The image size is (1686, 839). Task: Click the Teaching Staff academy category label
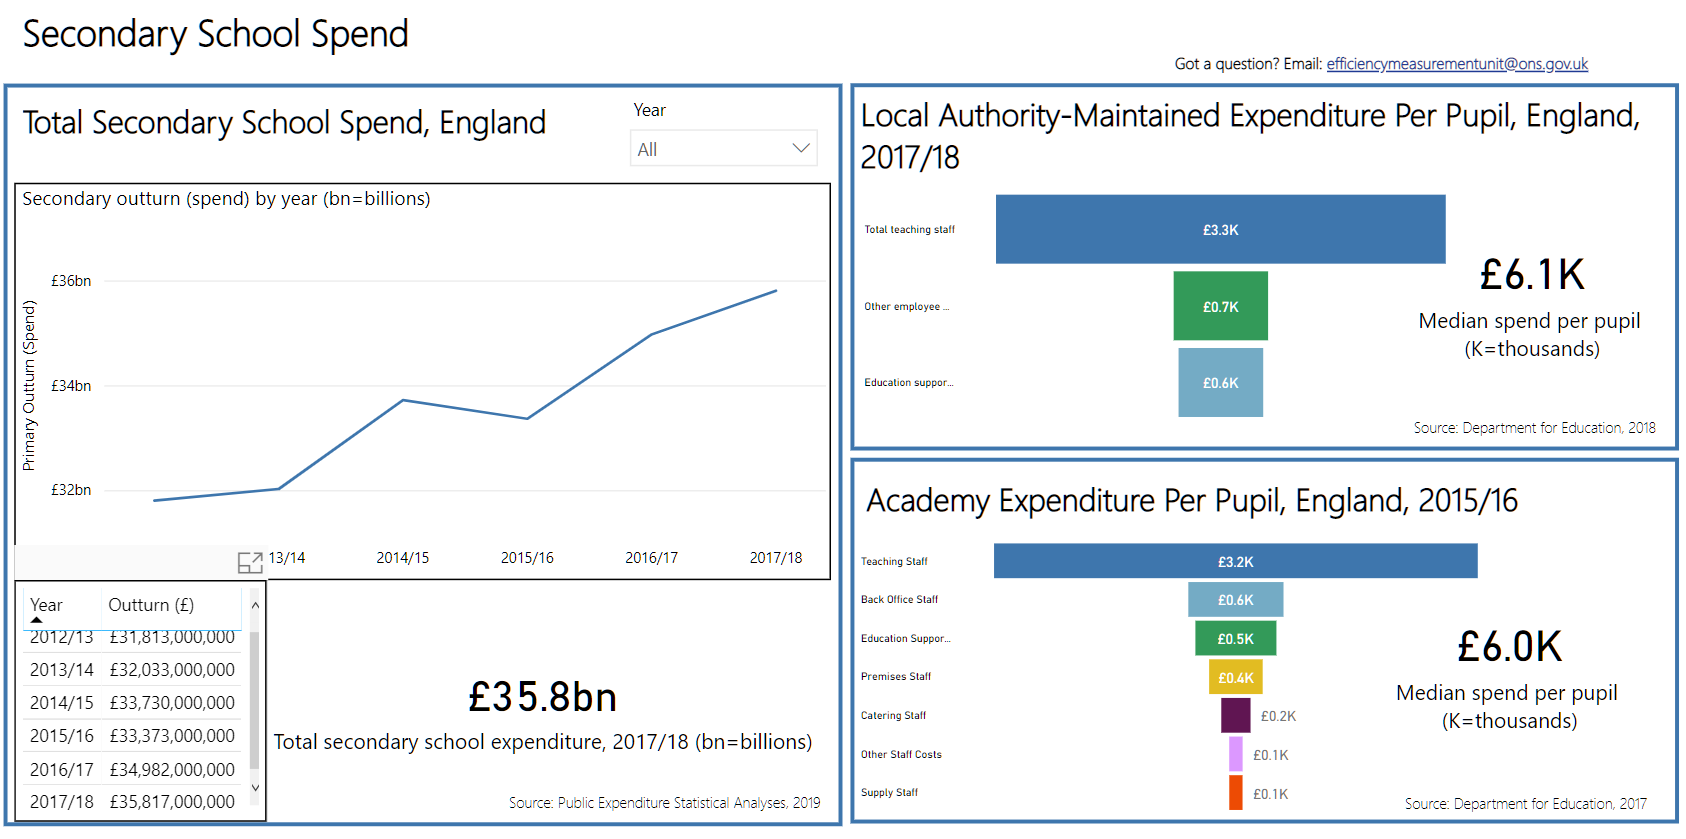click(x=894, y=562)
